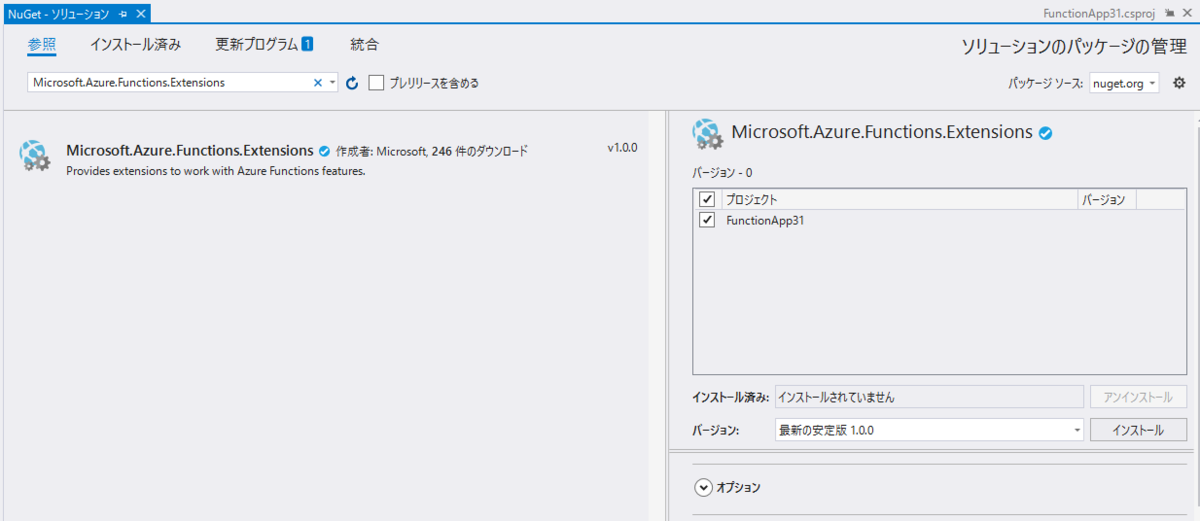Click the update count badge 1
1200x521 pixels.
[x=307, y=44]
